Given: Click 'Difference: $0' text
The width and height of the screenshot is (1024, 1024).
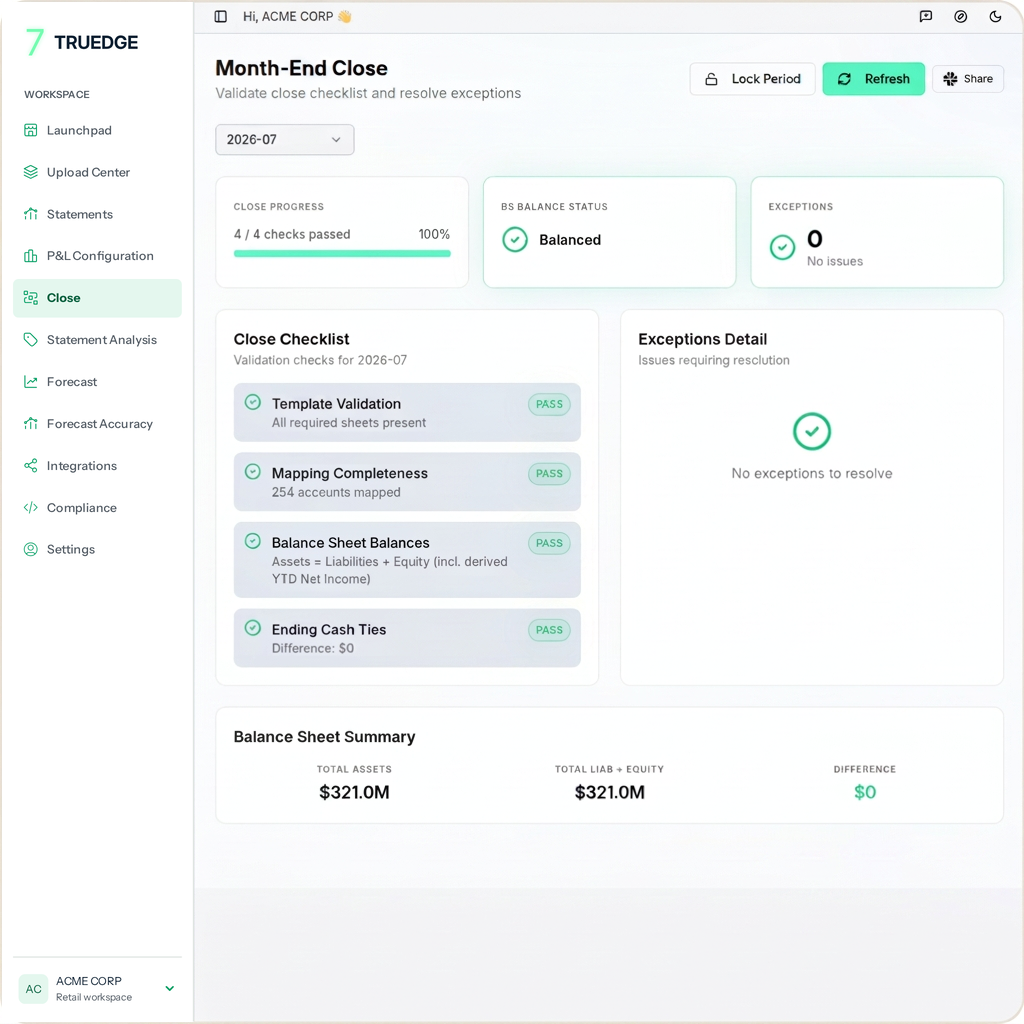Looking at the screenshot, I should point(313,648).
